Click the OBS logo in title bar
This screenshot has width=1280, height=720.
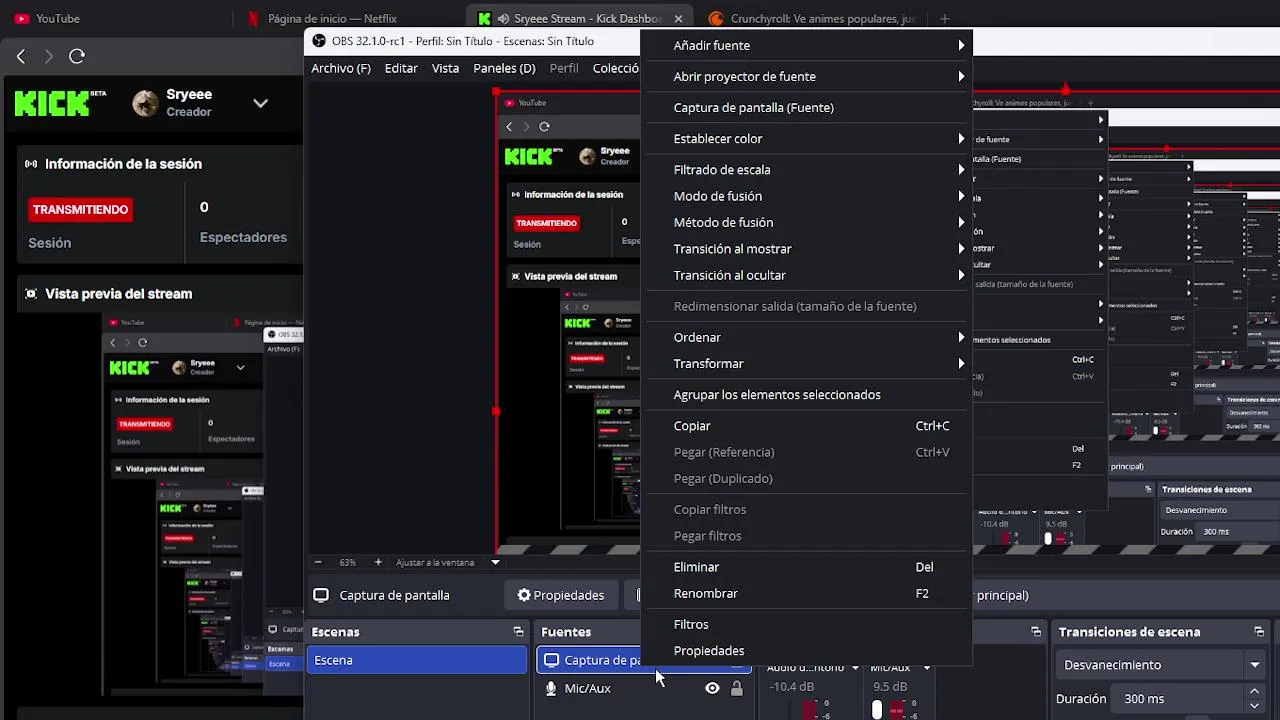pyautogui.click(x=318, y=41)
